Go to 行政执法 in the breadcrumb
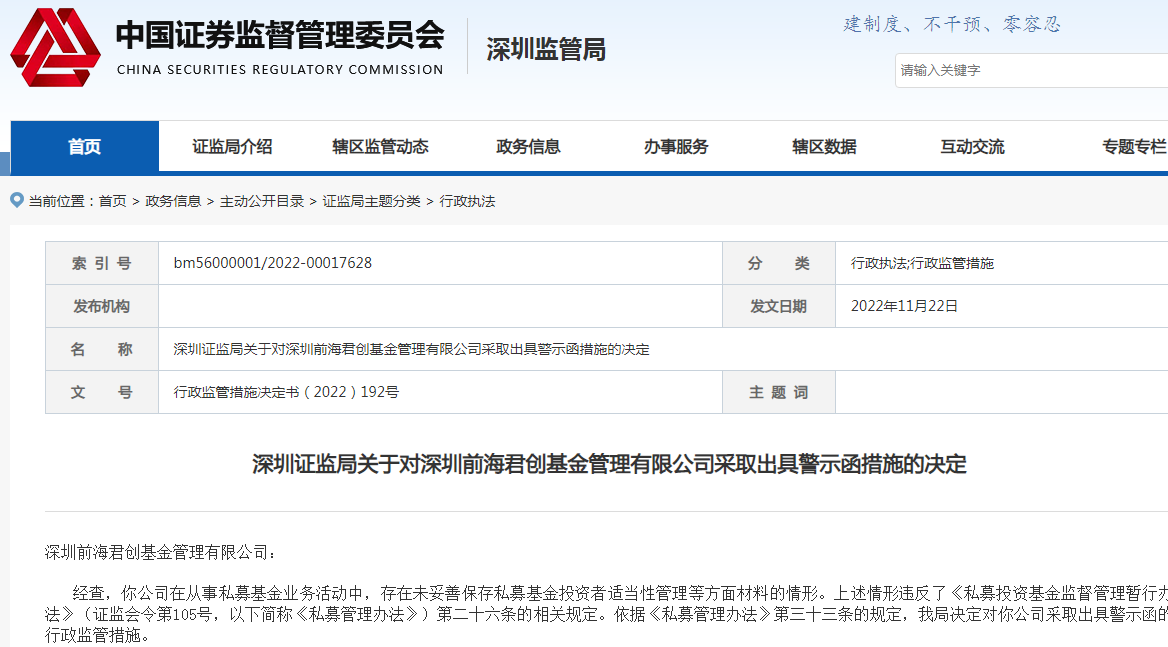 point(467,201)
